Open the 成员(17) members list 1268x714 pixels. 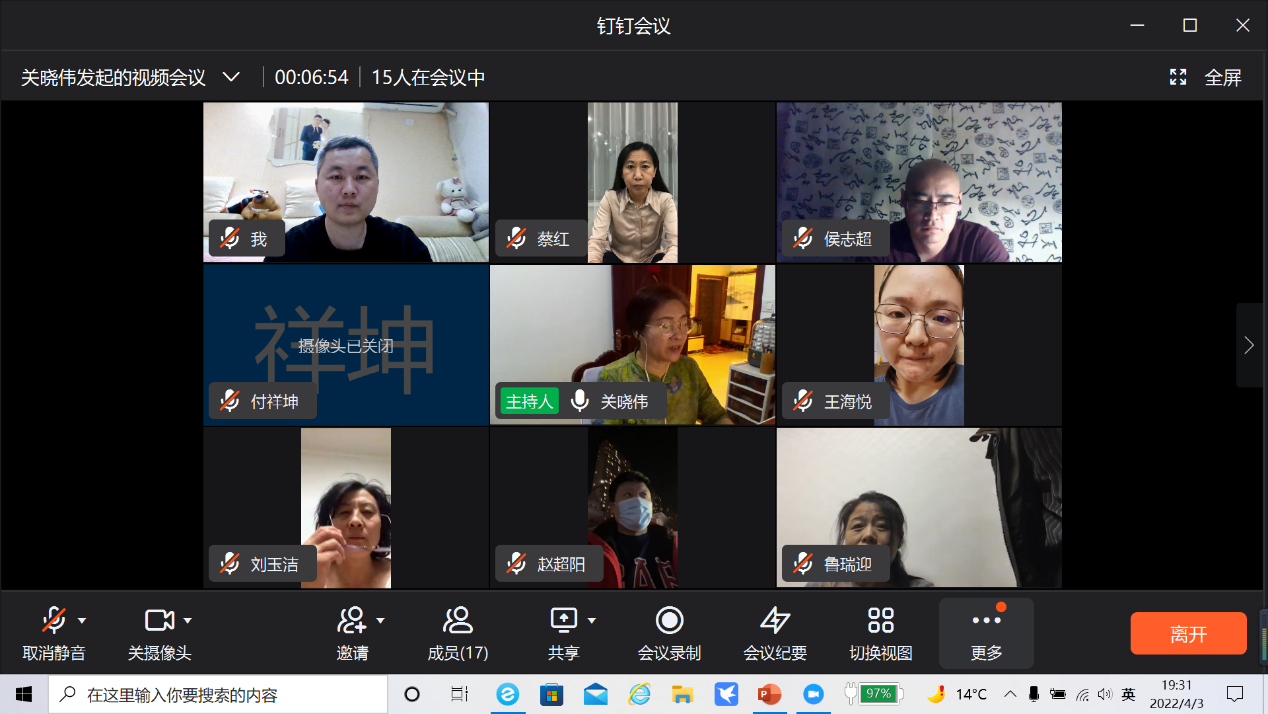click(458, 634)
